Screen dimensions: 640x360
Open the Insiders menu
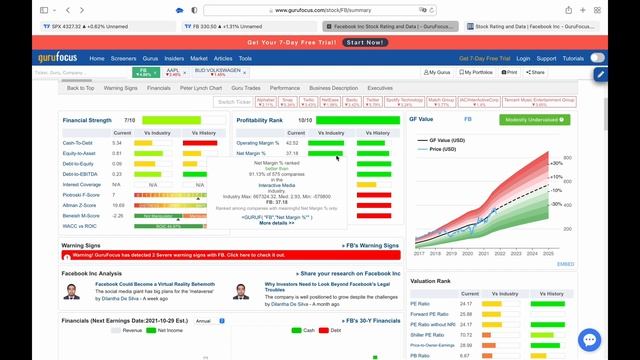click(x=174, y=58)
